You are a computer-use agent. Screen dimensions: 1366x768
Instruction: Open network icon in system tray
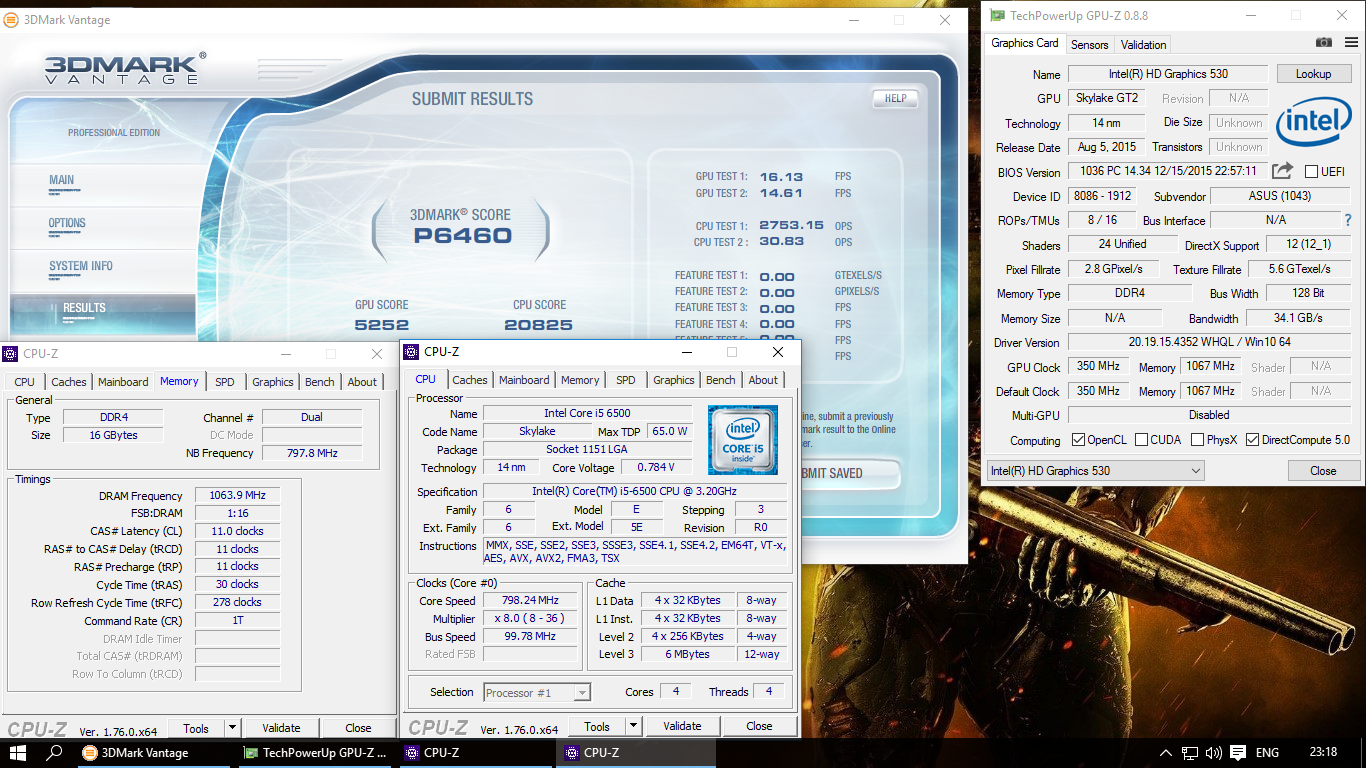pyautogui.click(x=1190, y=753)
